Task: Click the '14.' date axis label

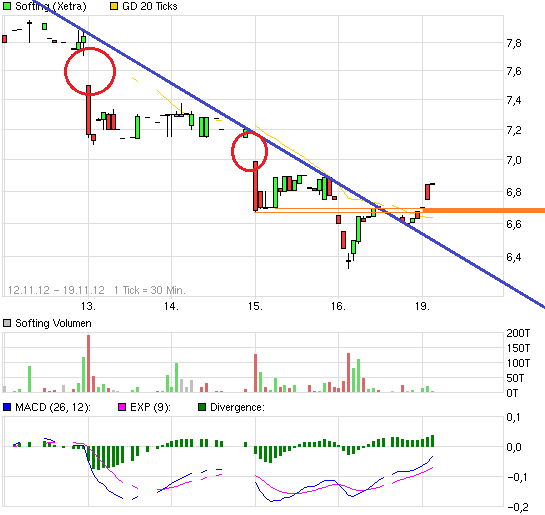Action: click(x=171, y=306)
